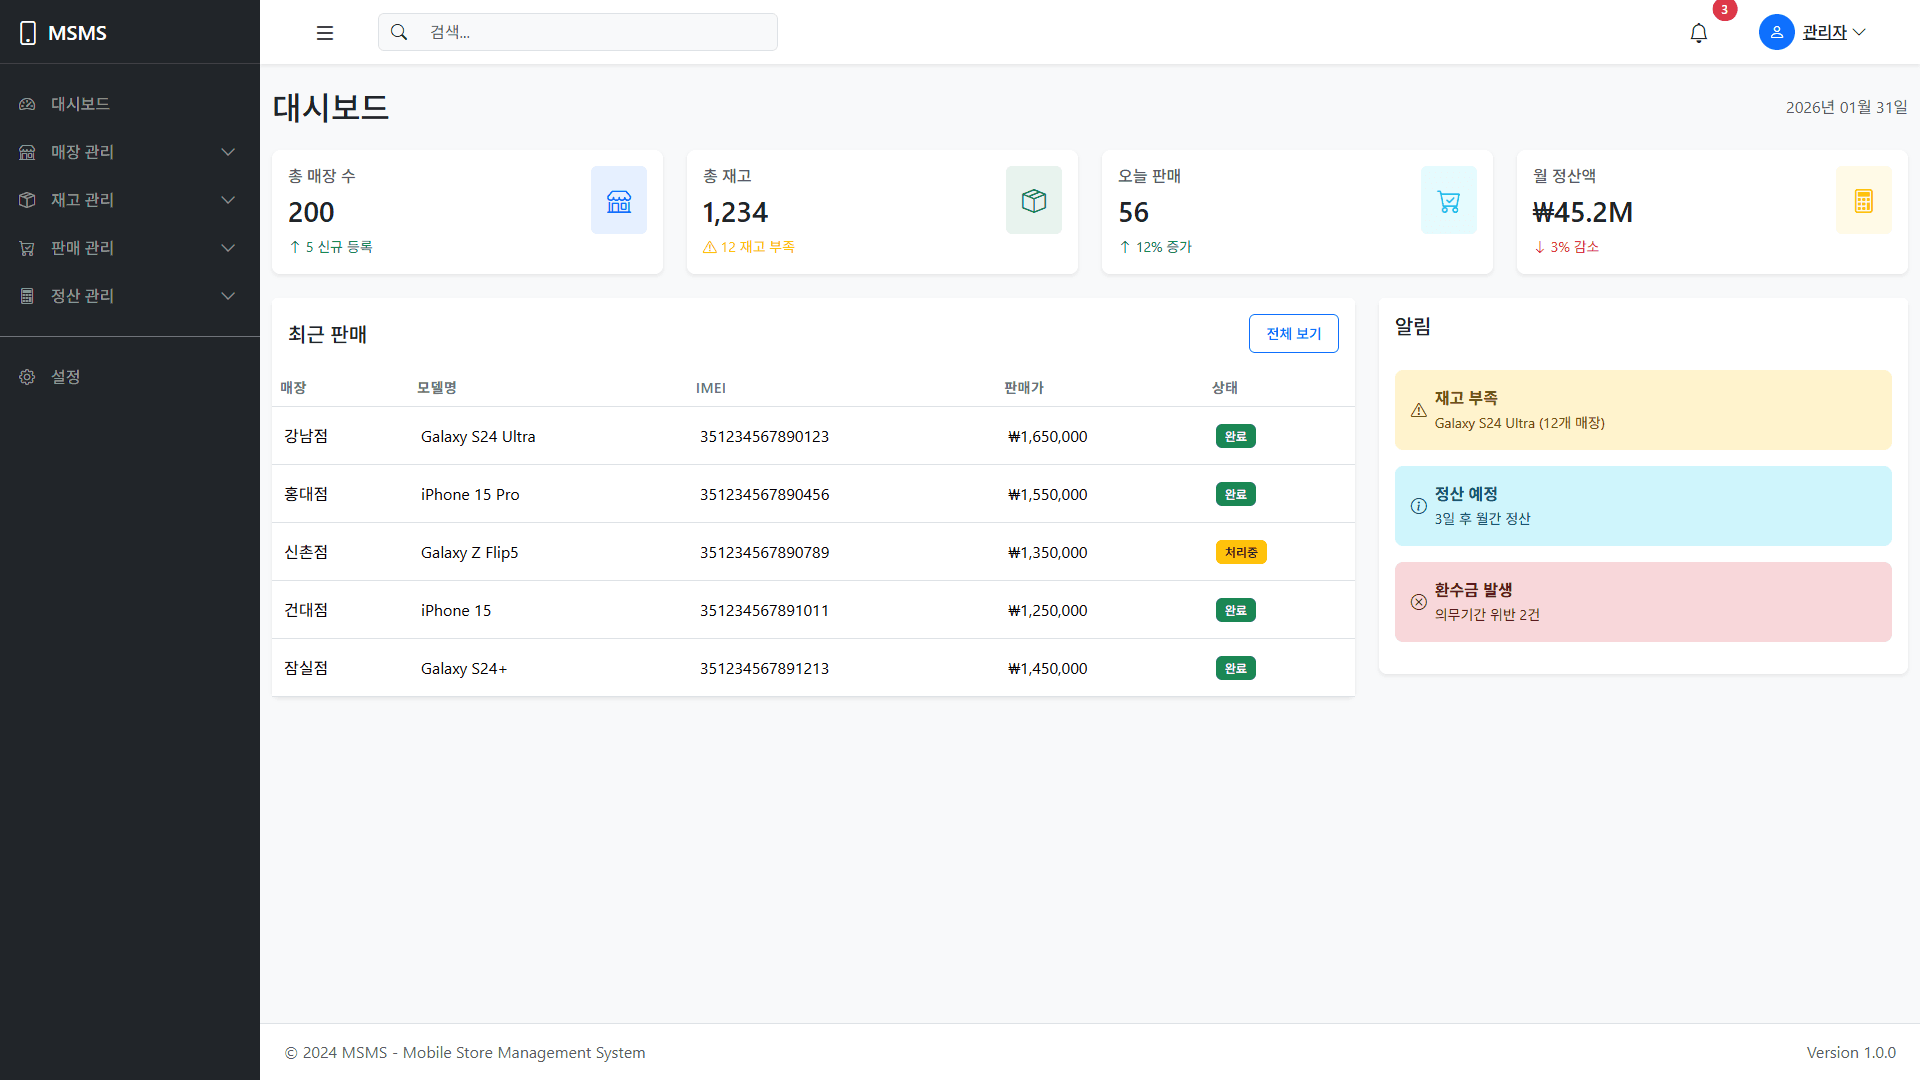The image size is (1920, 1080).
Task: Click the 전체 보기 button
Action: tap(1293, 334)
